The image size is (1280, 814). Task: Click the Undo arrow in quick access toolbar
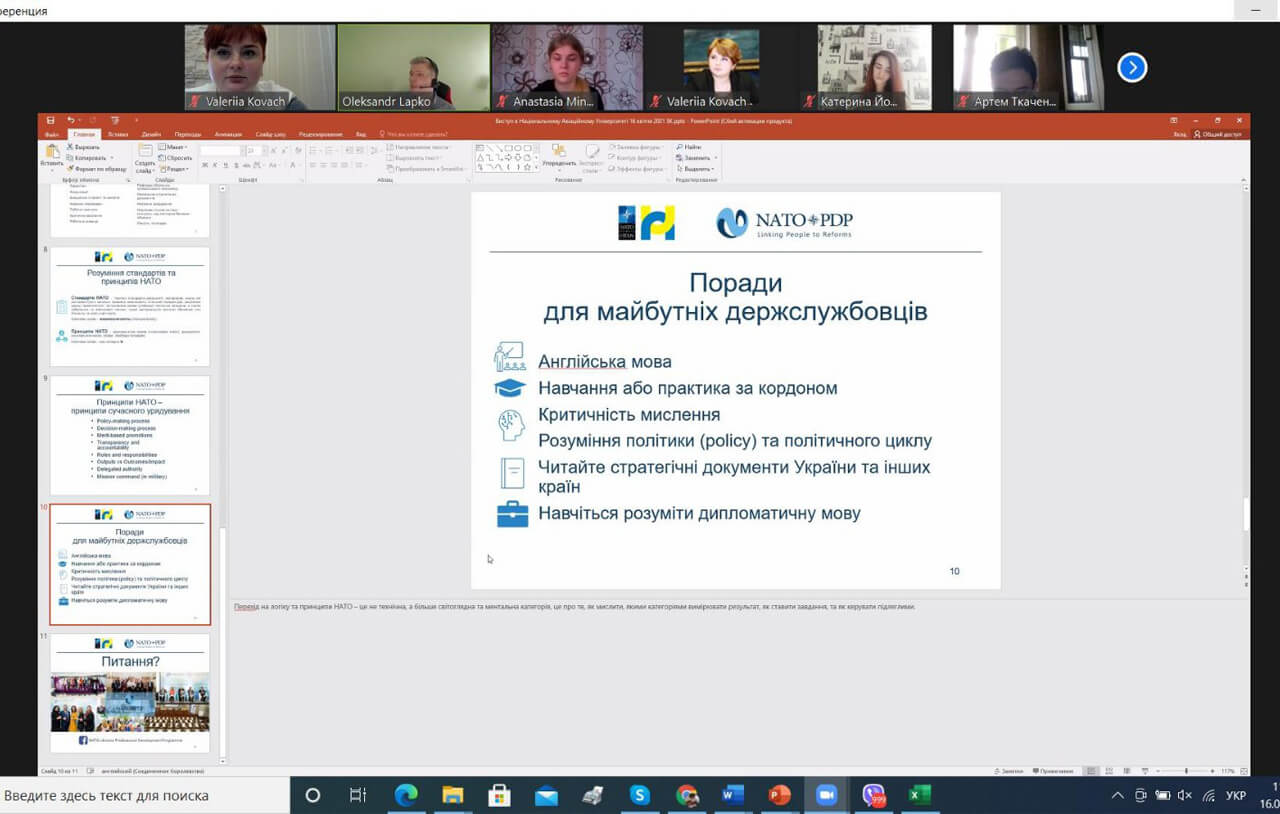coord(71,121)
